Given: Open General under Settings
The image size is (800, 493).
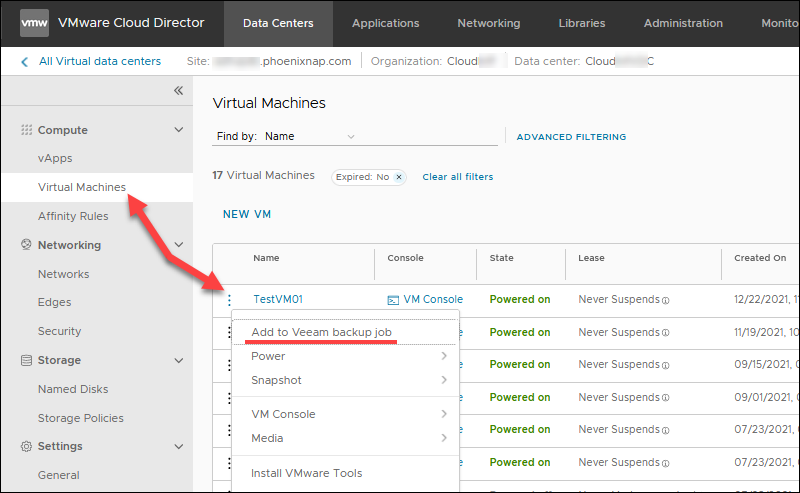Looking at the screenshot, I should click(x=59, y=475).
